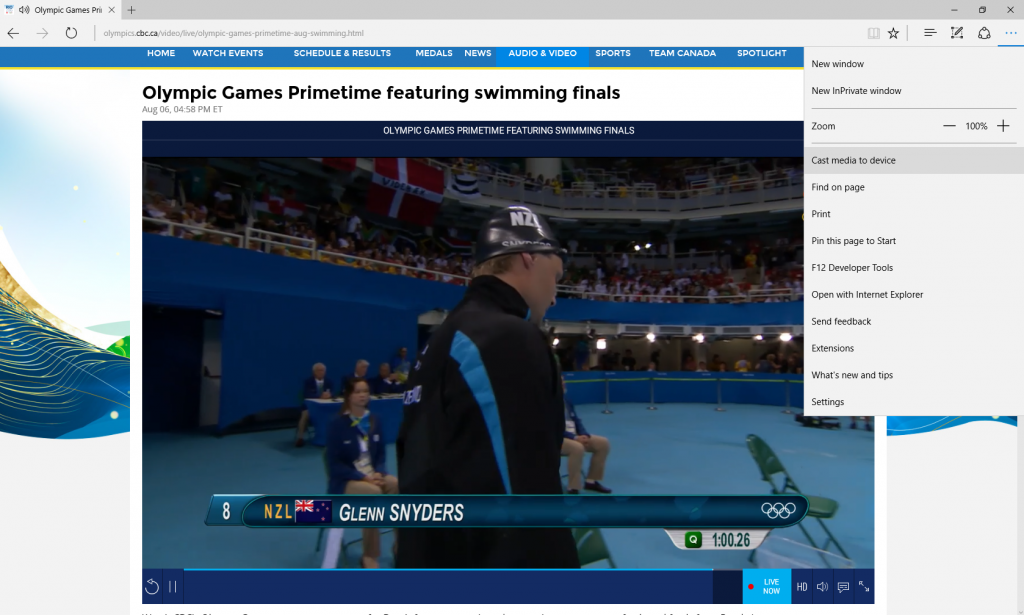Screen dimensions: 1024x615
Task: Mute the video player volume
Action: [822, 587]
